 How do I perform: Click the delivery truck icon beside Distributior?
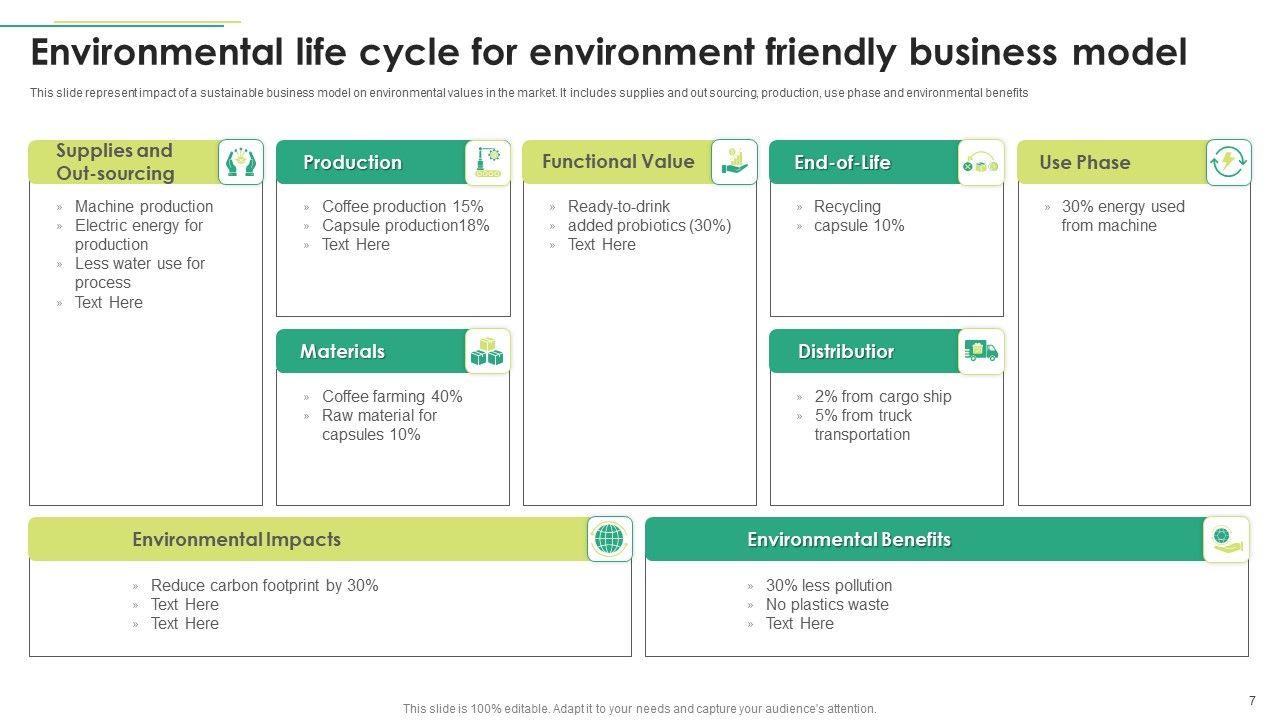981,351
